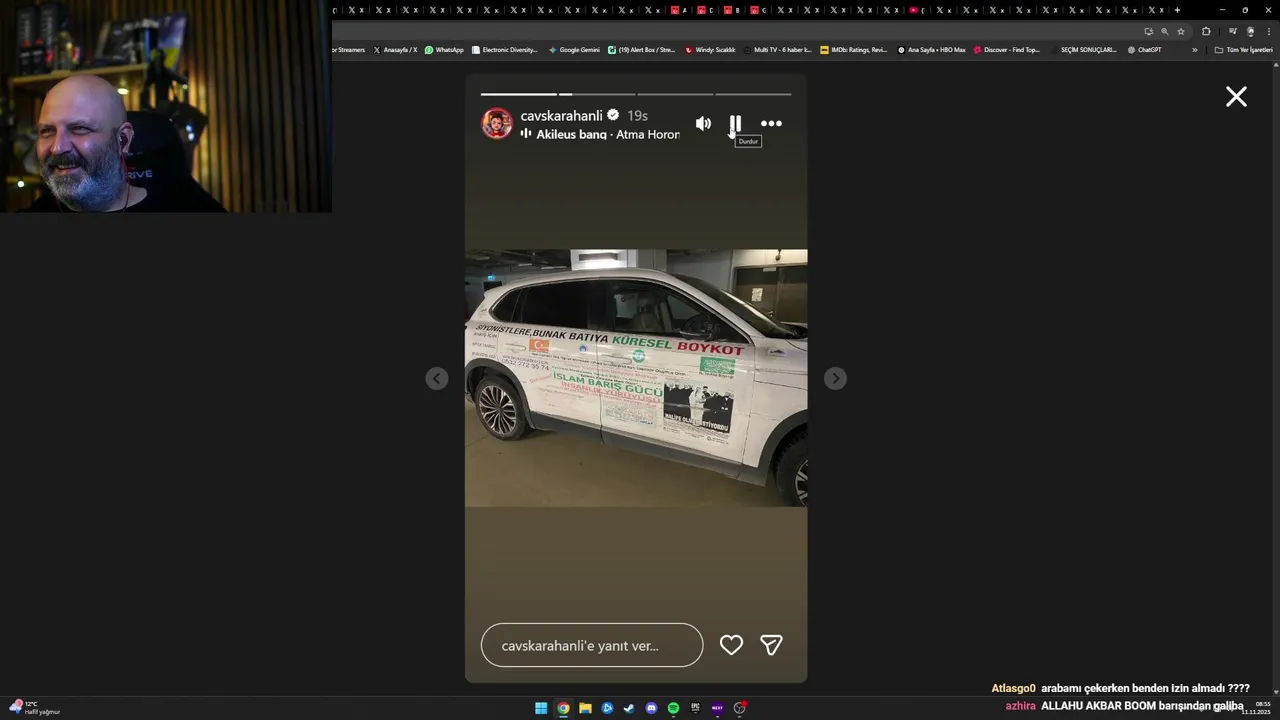This screenshot has height=720, width=1280.
Task: Open the Tüm Yer İşaretleri folder
Action: click(1243, 49)
